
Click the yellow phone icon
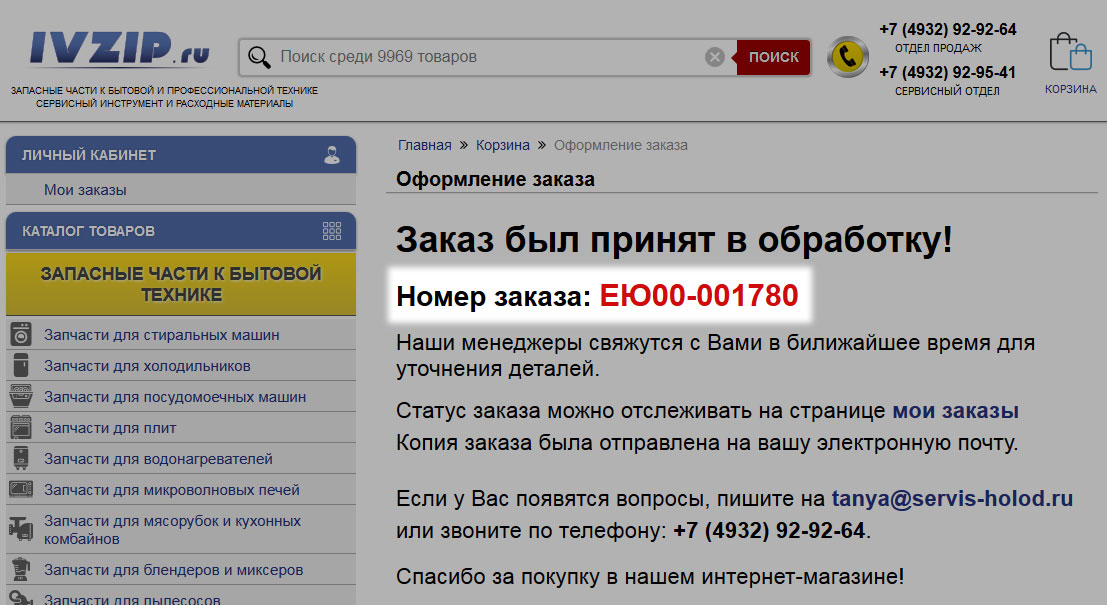point(847,57)
